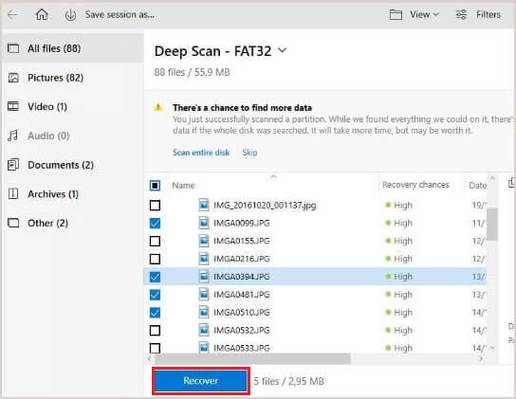This screenshot has width=516, height=399.
Task: Click the horizontal scrollbar under file list
Action: pyautogui.click(x=253, y=359)
